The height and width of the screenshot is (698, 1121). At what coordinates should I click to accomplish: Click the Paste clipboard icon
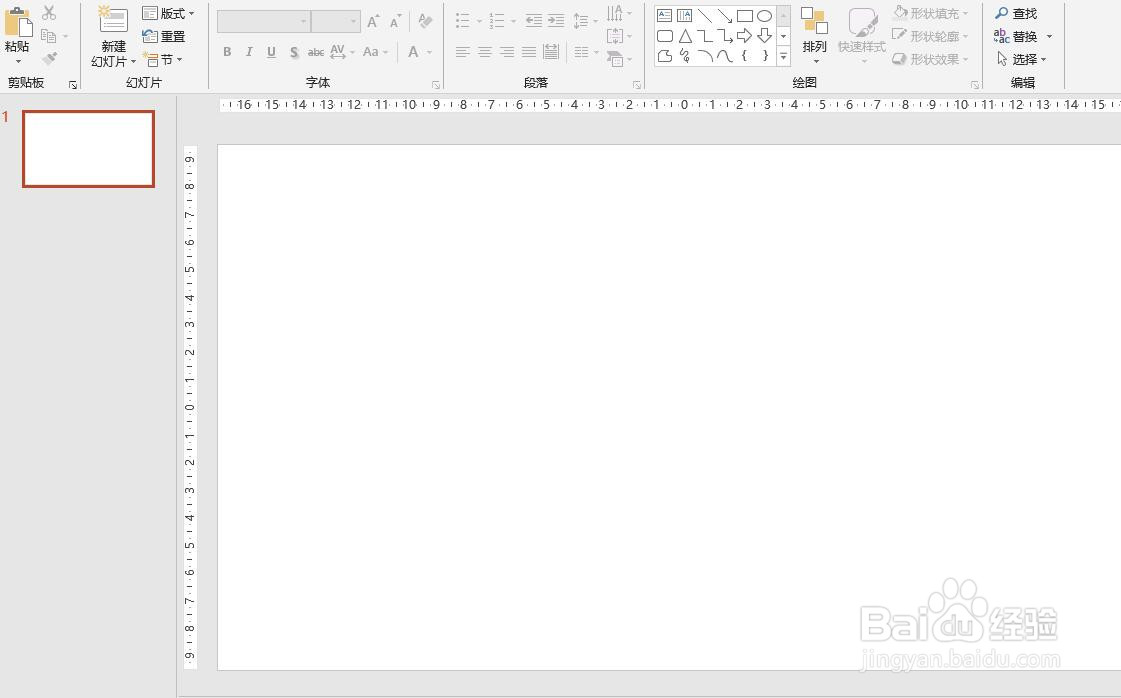point(18,21)
